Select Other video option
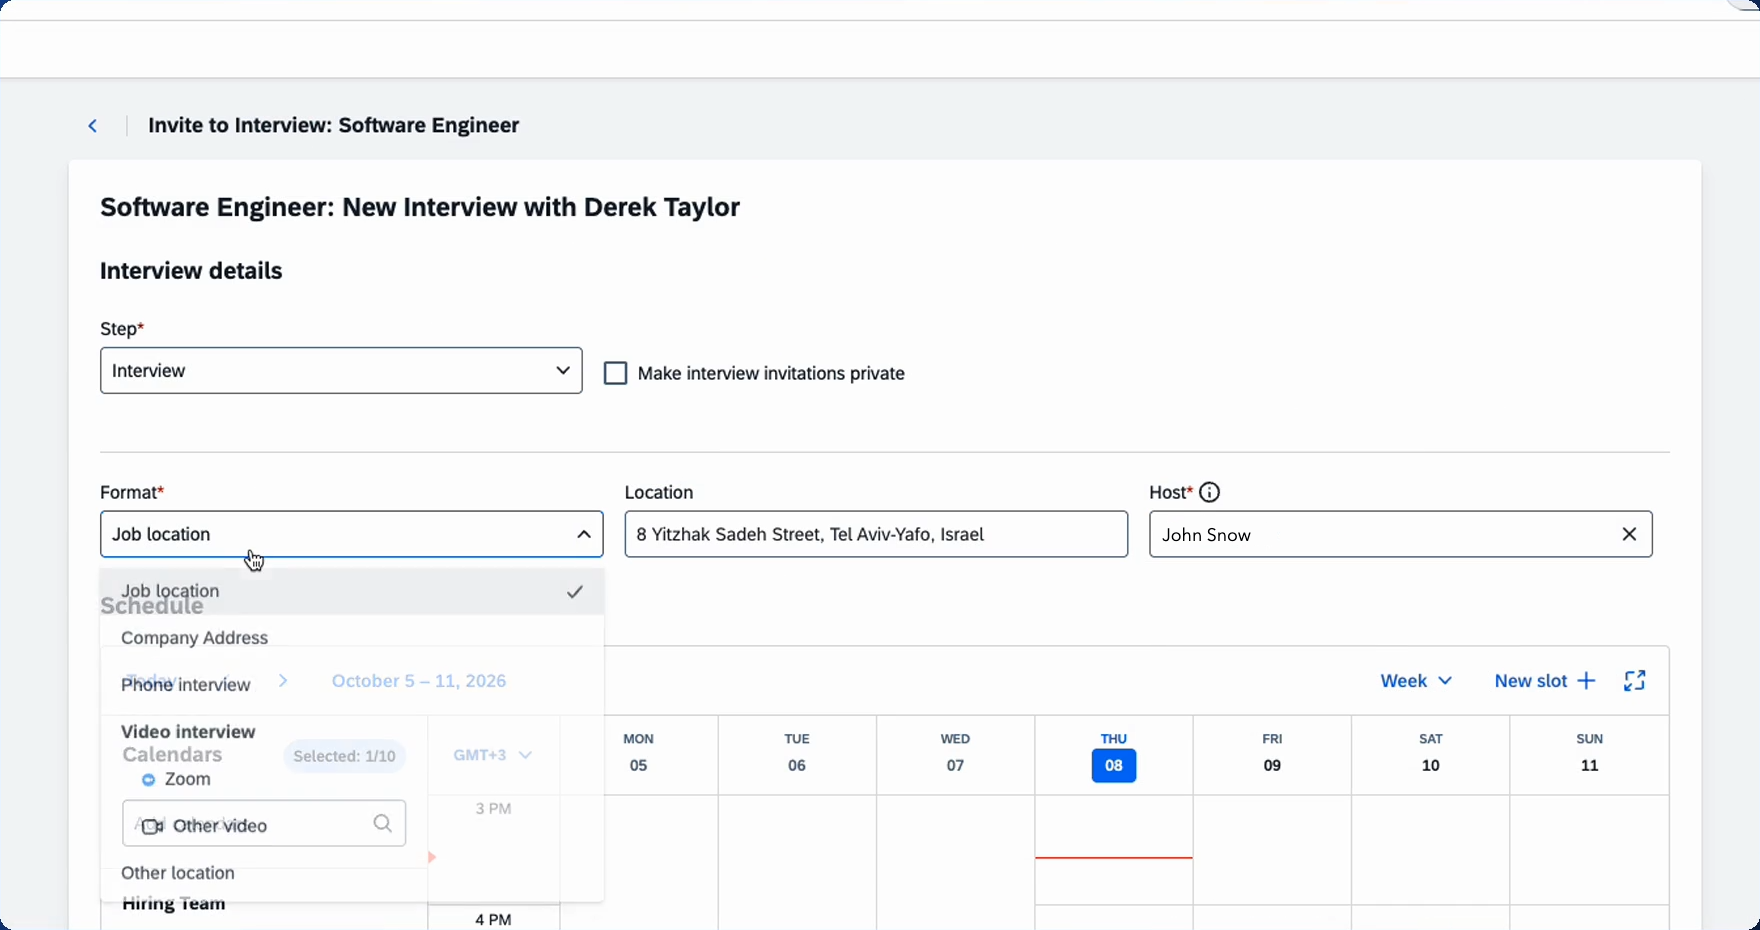The image size is (1760, 930). click(352, 826)
